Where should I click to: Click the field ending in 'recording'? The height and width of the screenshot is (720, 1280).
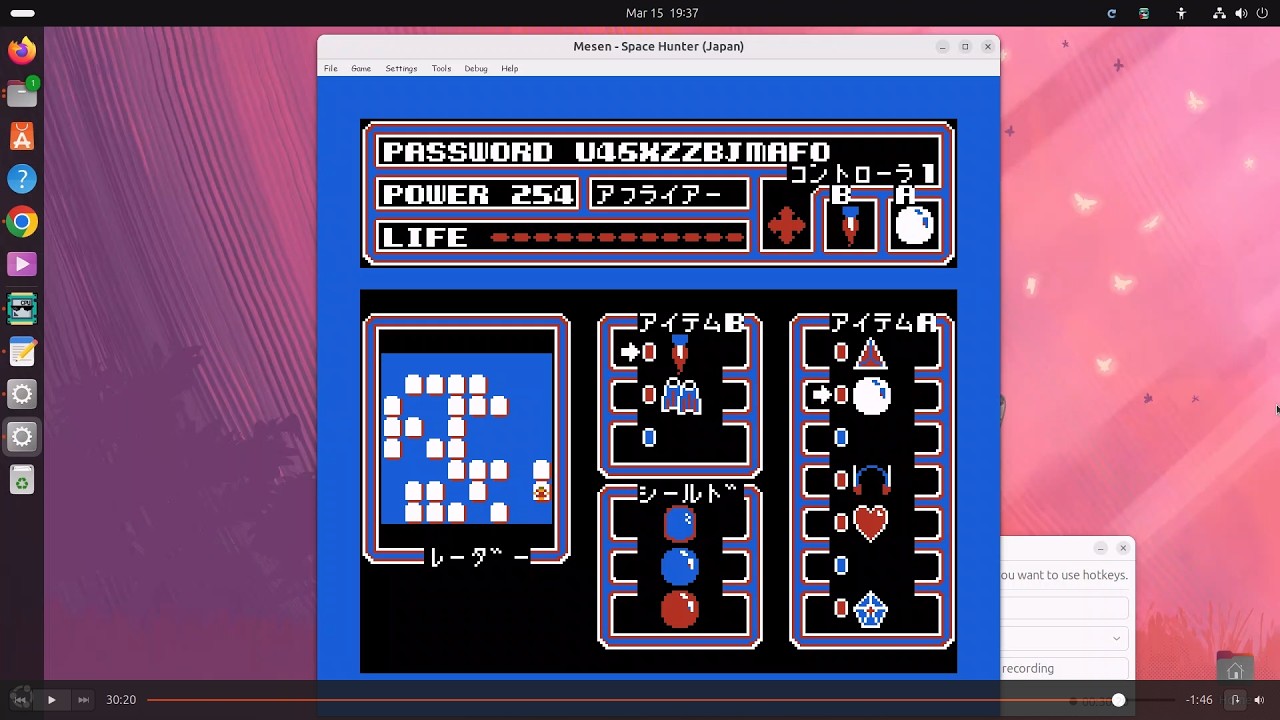point(1065,668)
